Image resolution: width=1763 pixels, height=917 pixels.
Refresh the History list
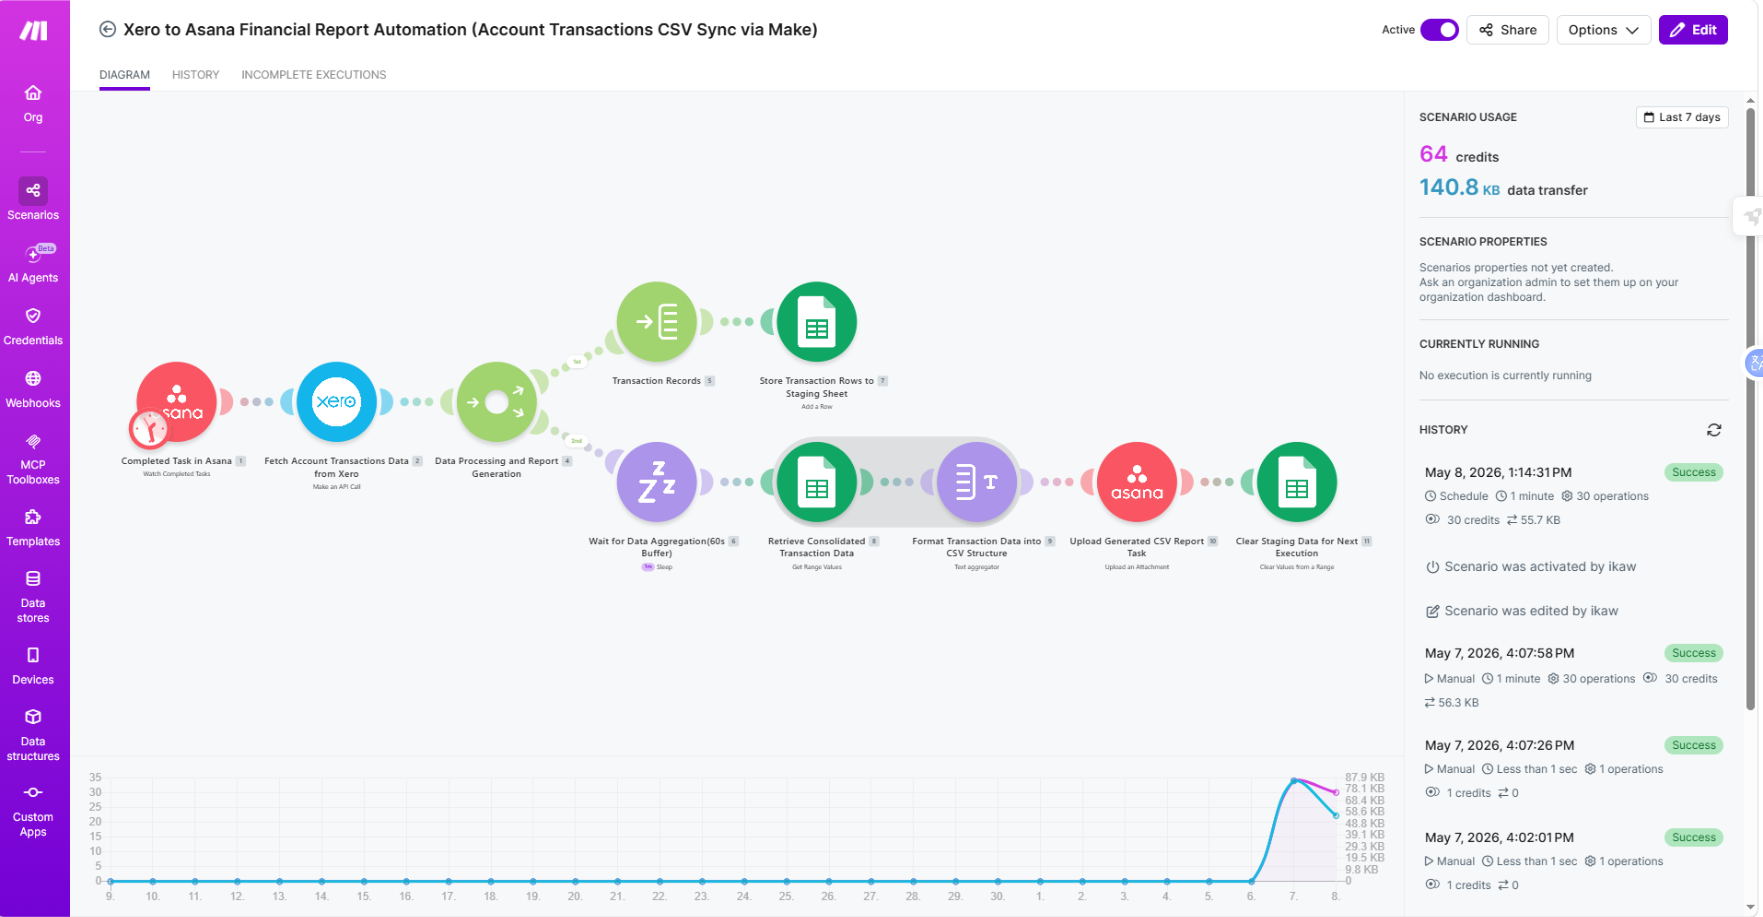pos(1714,430)
